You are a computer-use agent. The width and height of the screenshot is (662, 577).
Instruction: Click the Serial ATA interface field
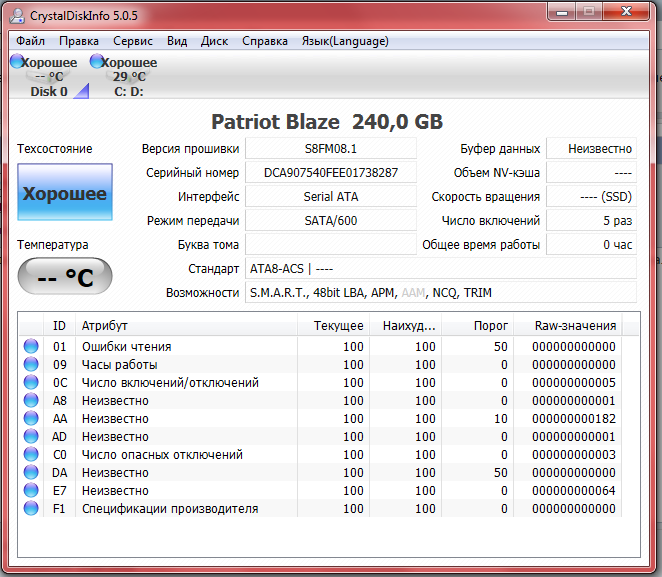pyautogui.click(x=331, y=197)
